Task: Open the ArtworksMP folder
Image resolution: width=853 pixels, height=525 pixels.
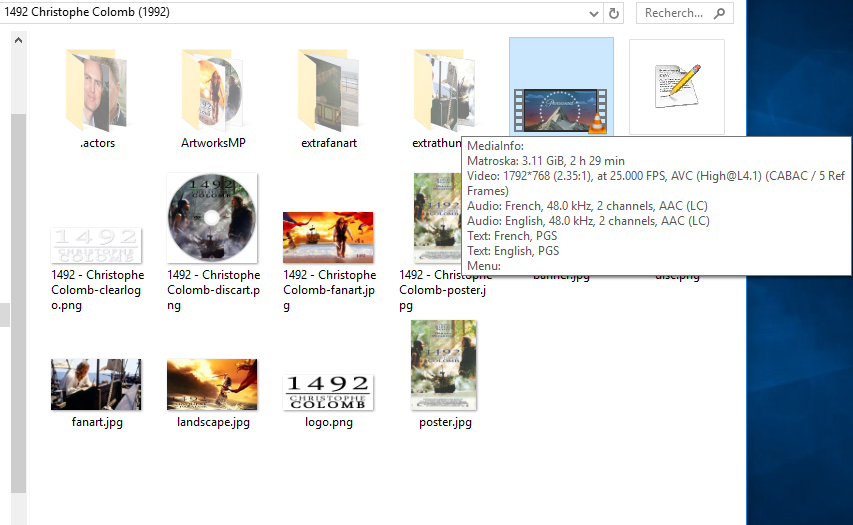Action: (213, 90)
